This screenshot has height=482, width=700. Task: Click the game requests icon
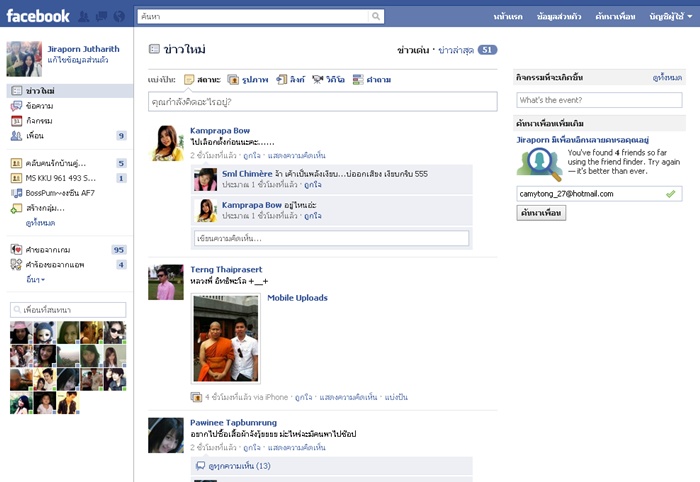coord(16,249)
